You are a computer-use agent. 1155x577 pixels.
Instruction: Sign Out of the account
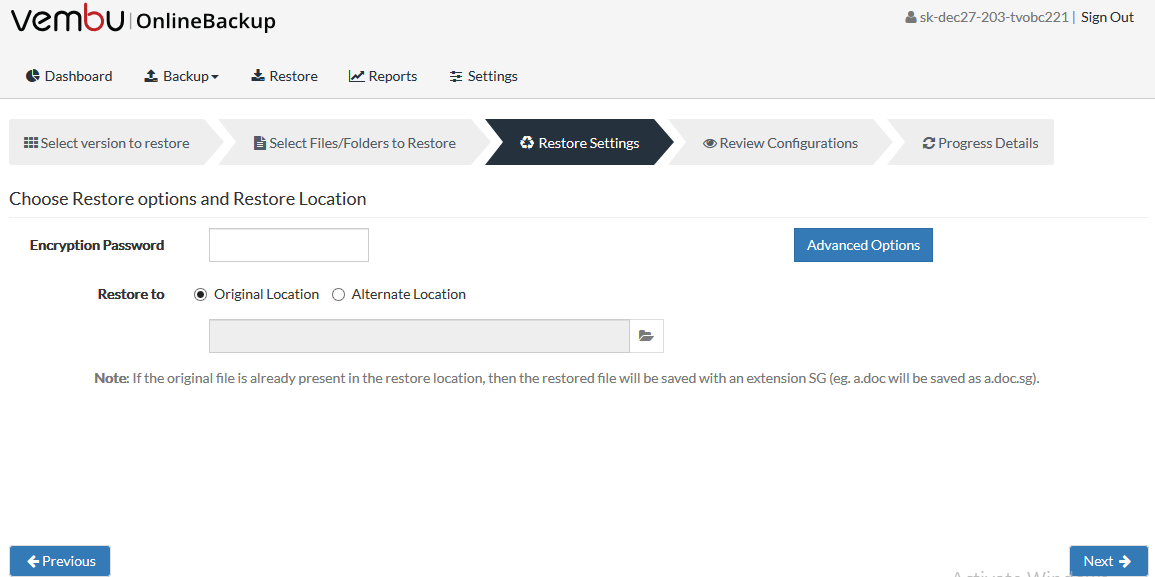tap(1107, 18)
